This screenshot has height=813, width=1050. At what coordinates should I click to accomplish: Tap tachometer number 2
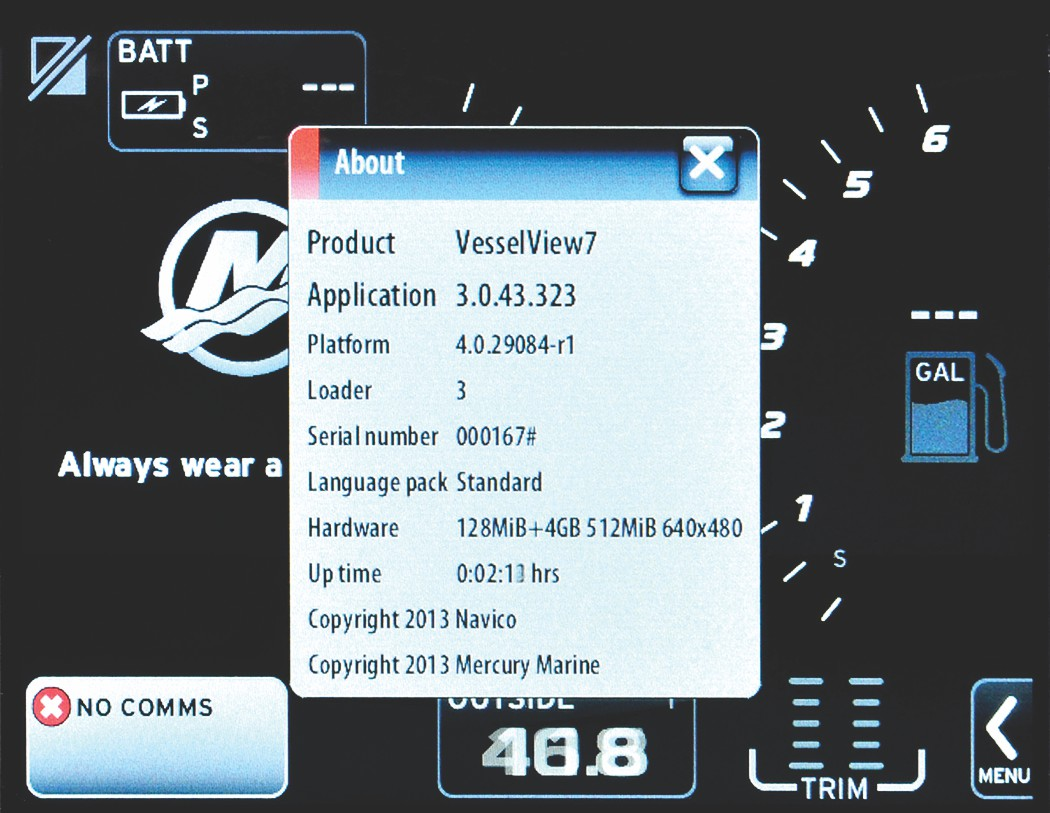[x=773, y=424]
